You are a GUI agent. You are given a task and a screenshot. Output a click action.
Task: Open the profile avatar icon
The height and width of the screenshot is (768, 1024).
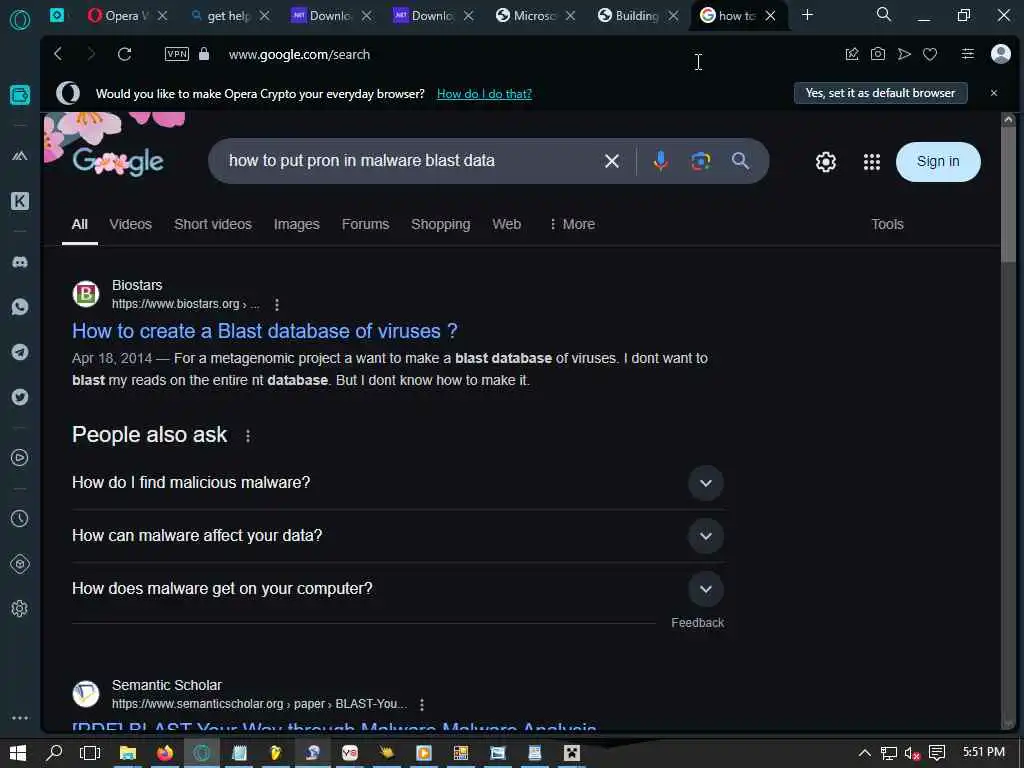pyautogui.click(x=1000, y=54)
